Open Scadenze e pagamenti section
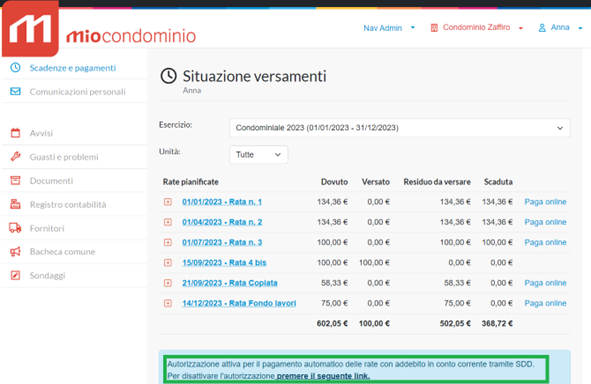The width and height of the screenshot is (591, 384). tap(73, 68)
